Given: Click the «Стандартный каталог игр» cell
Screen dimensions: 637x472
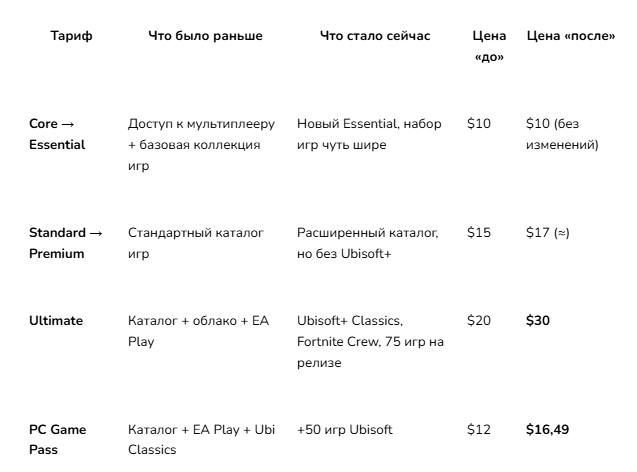Looking at the screenshot, I should (196, 243).
